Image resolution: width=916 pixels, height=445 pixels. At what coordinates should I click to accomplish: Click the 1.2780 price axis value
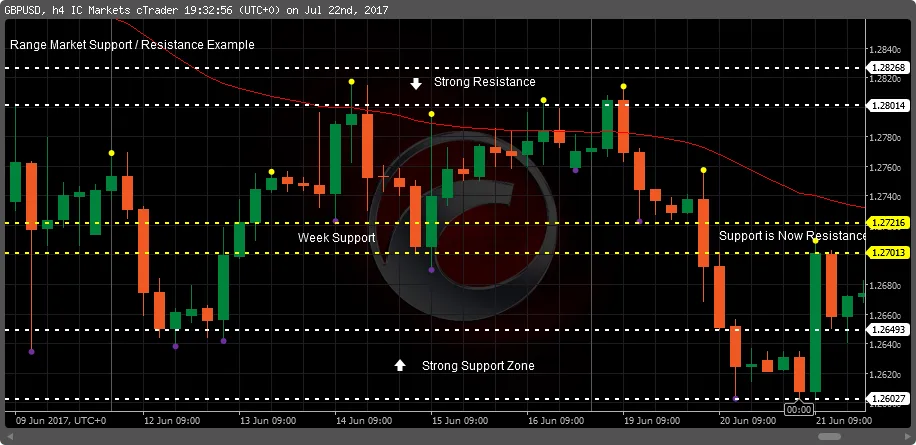pyautogui.click(x=886, y=138)
